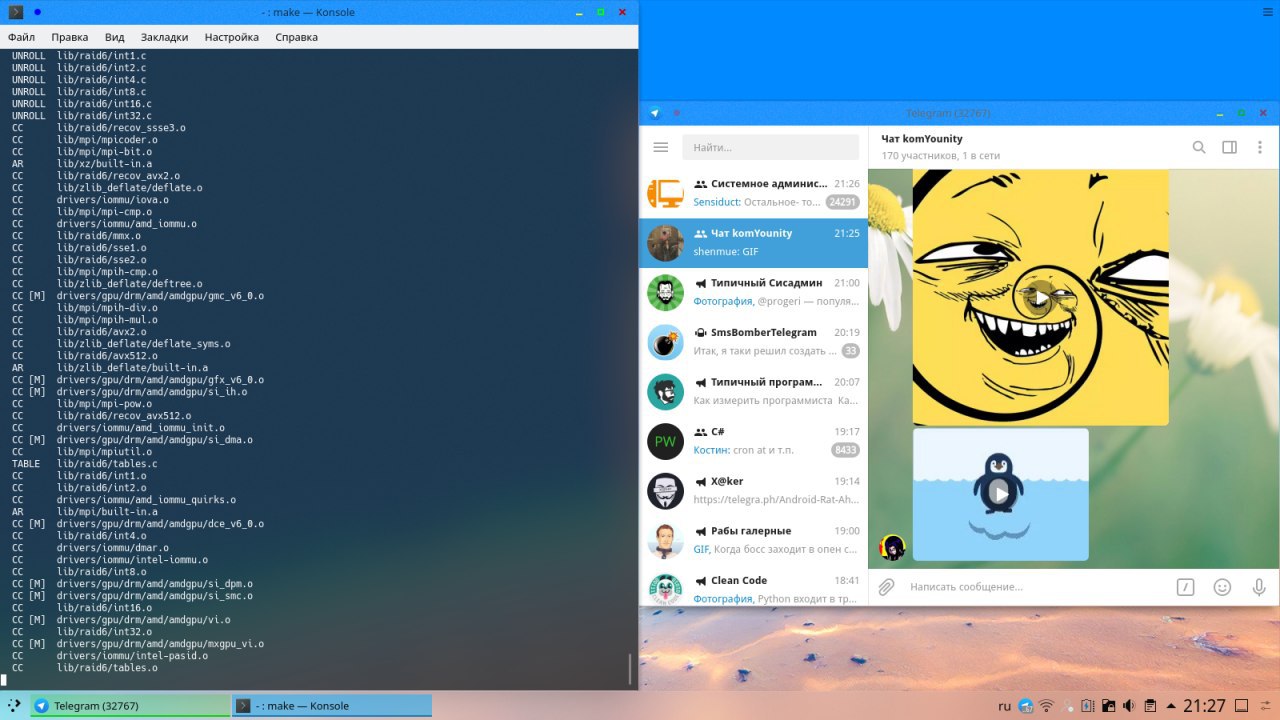This screenshot has height=720, width=1280.
Task: Click the Konsole pin window title bar dot
Action: [x=37, y=12]
